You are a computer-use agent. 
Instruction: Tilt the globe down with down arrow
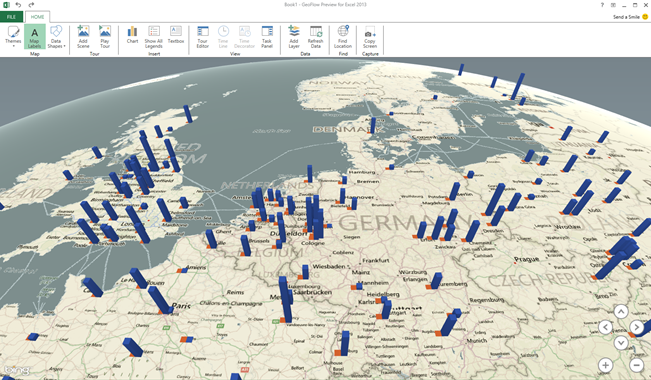tap(621, 343)
